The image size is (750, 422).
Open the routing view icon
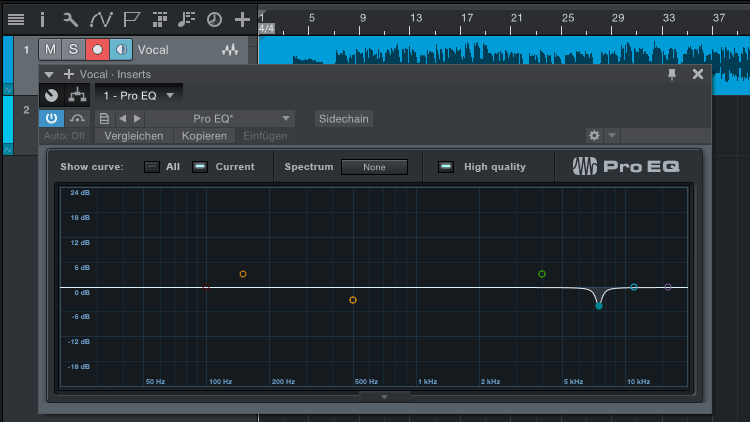[x=77, y=96]
